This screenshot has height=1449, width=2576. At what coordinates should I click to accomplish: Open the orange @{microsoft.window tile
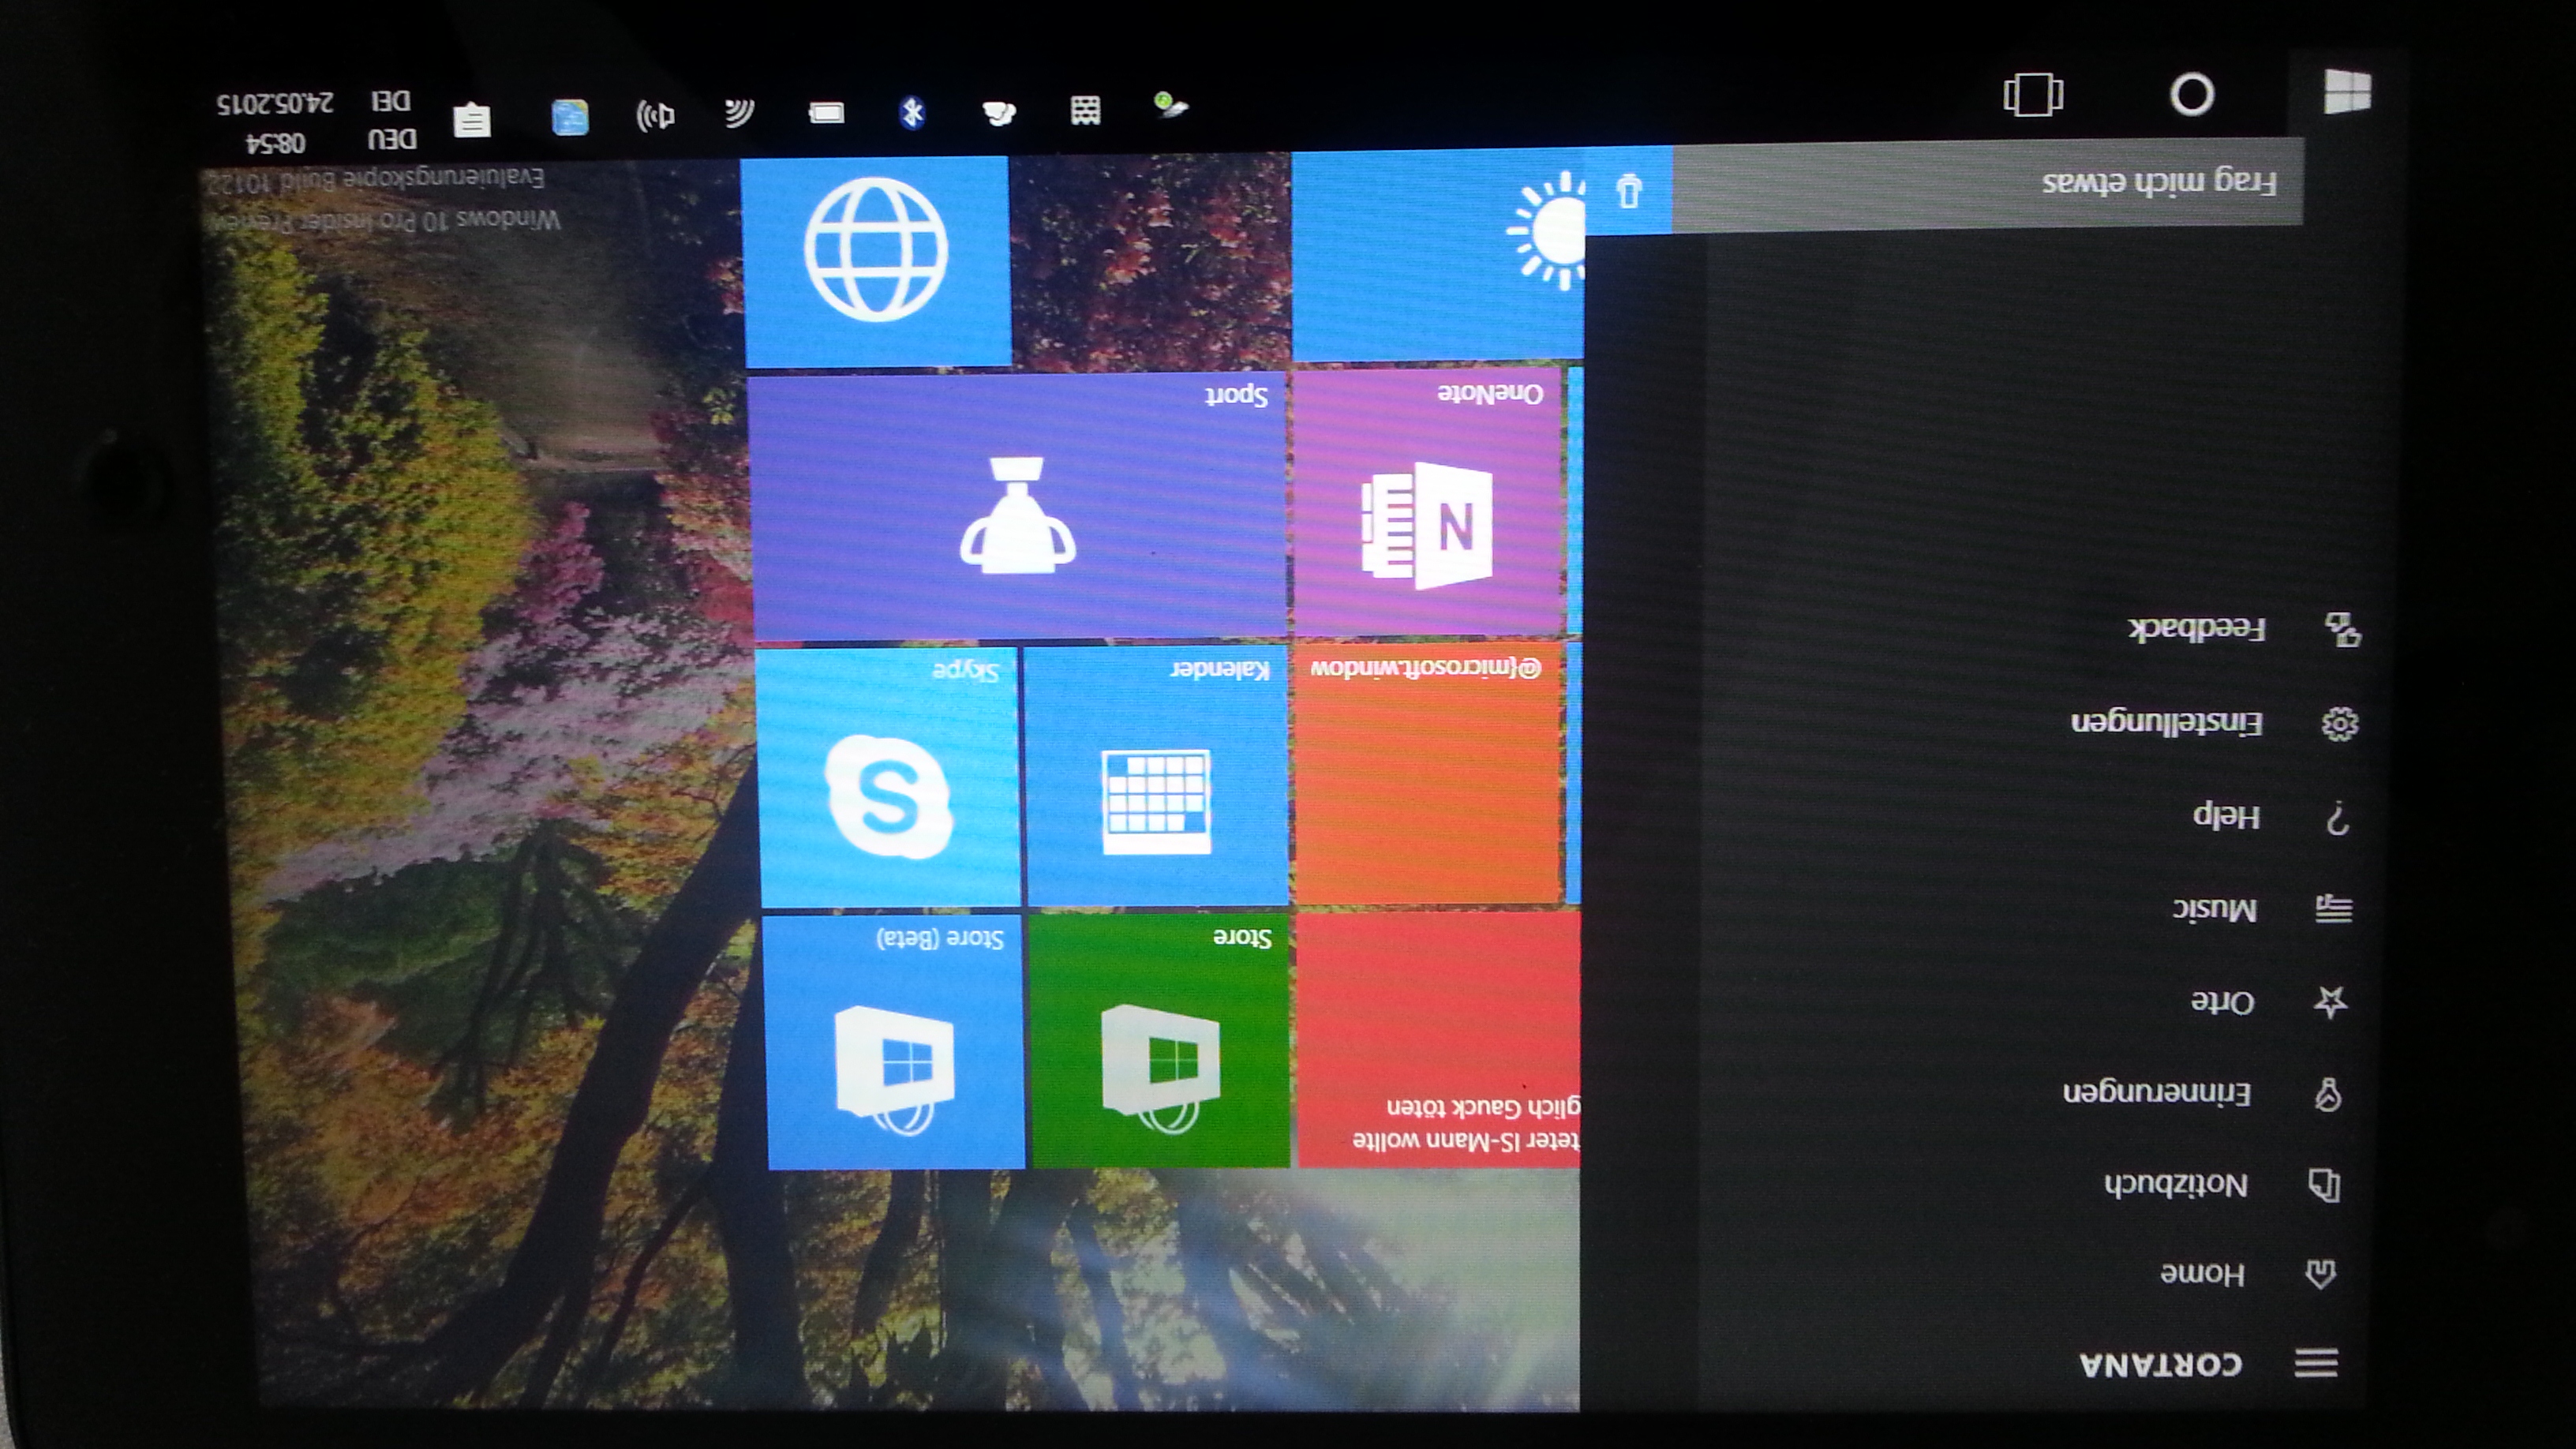[1427, 773]
